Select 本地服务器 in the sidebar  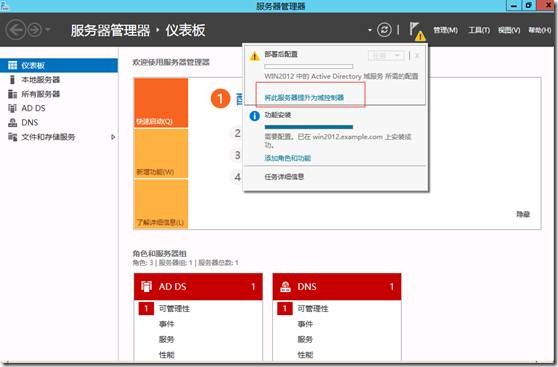click(x=59, y=80)
